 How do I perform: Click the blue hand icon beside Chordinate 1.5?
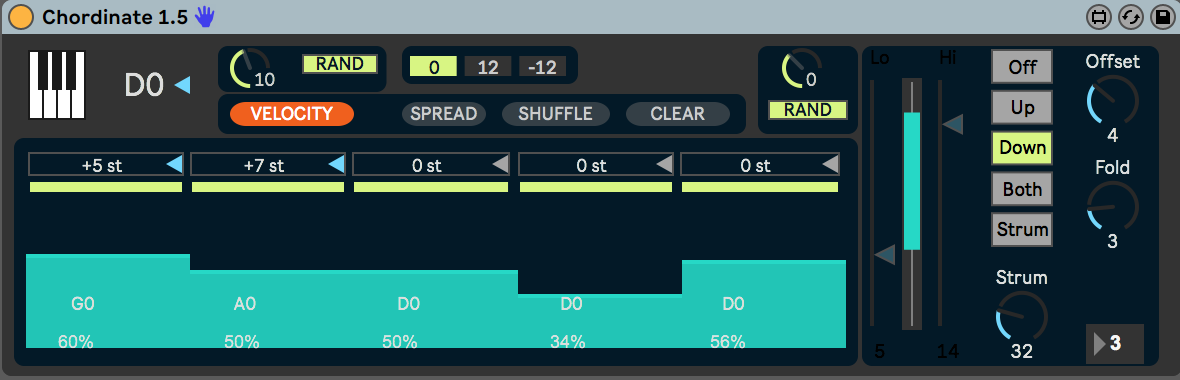(x=205, y=17)
